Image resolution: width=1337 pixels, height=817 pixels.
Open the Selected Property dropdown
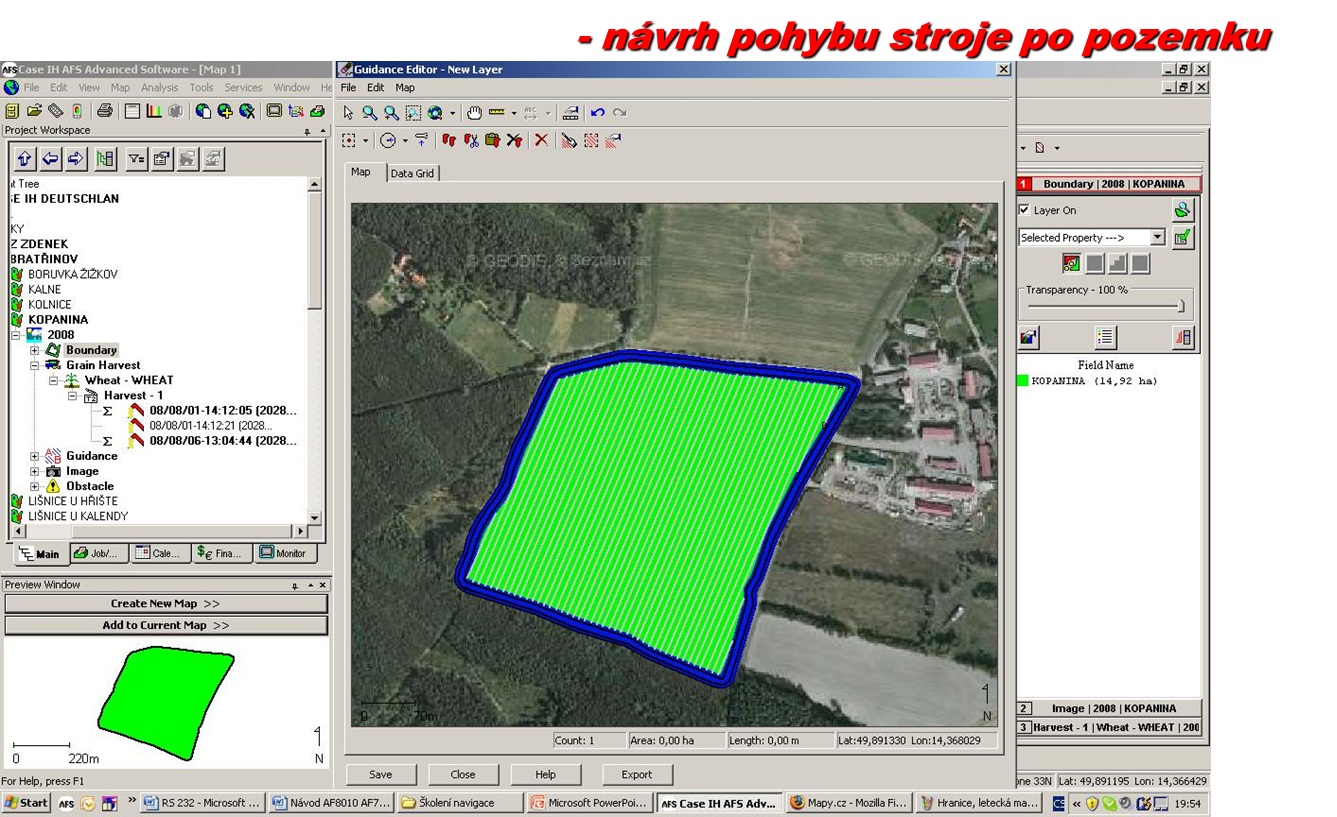(1157, 238)
